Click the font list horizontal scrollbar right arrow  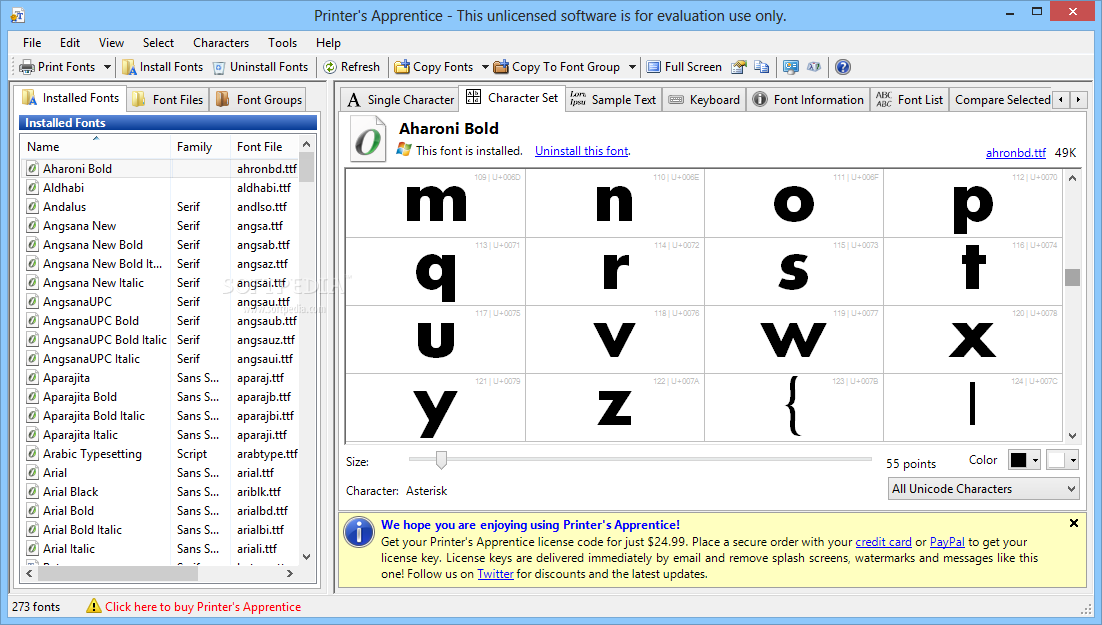(290, 574)
